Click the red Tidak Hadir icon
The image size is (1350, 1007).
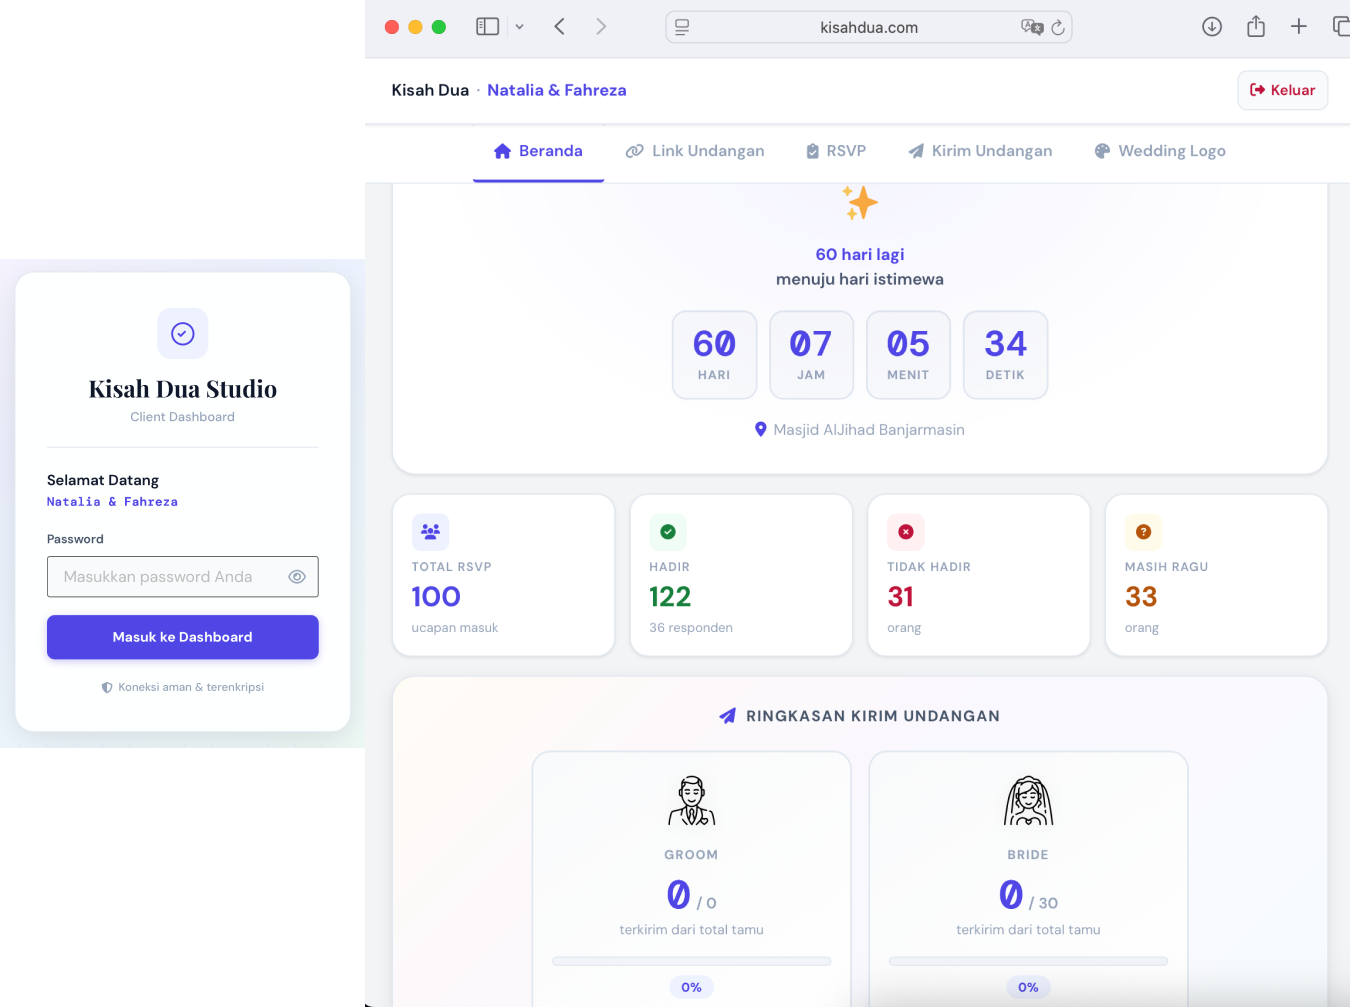click(905, 532)
